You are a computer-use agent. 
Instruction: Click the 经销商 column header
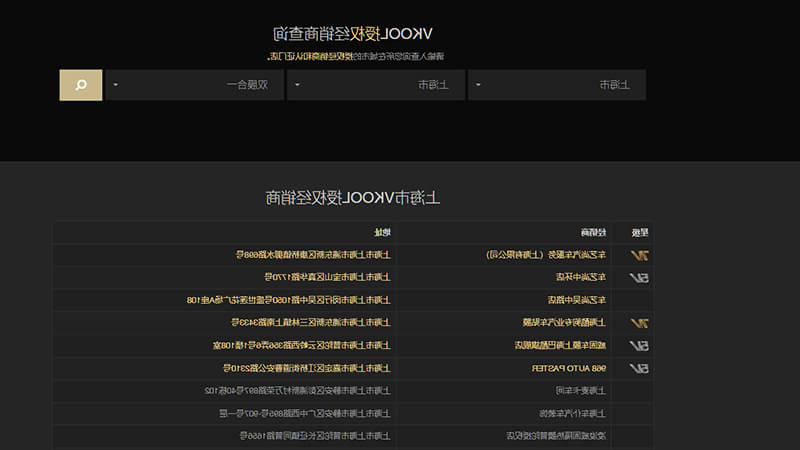point(593,233)
